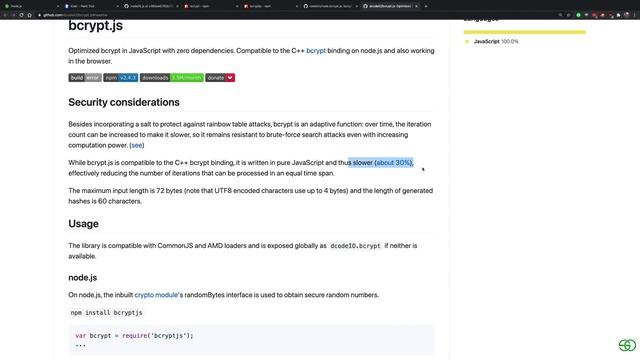The width and height of the screenshot is (640, 360).
Task: Close the active bcrypt.js GitHub tab
Action: point(416,6)
